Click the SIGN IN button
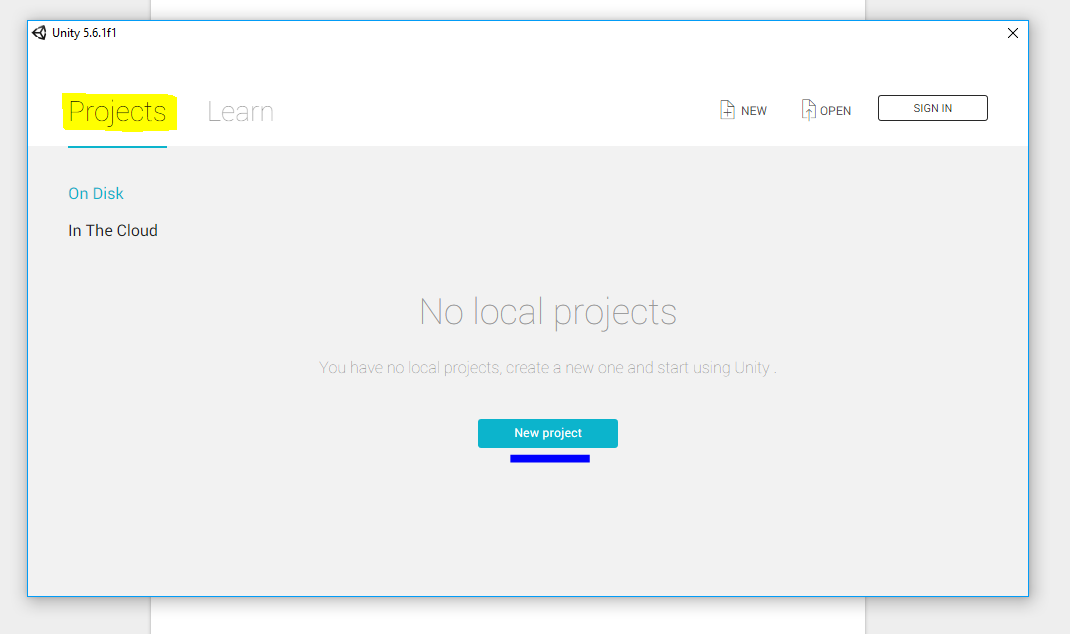This screenshot has width=1070, height=634. 932,108
